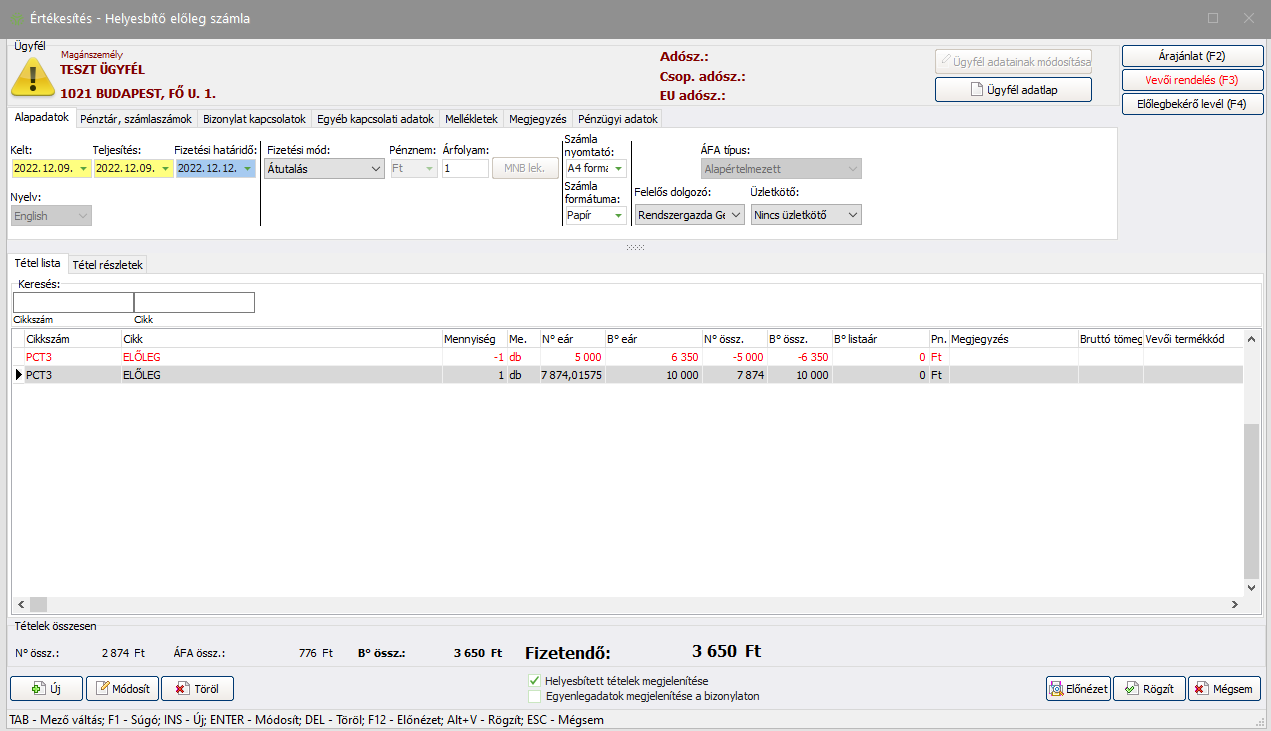Viewport: 1271px width, 731px height.
Task: Click the preview icon on the Előnézet button
Action: 1057,689
